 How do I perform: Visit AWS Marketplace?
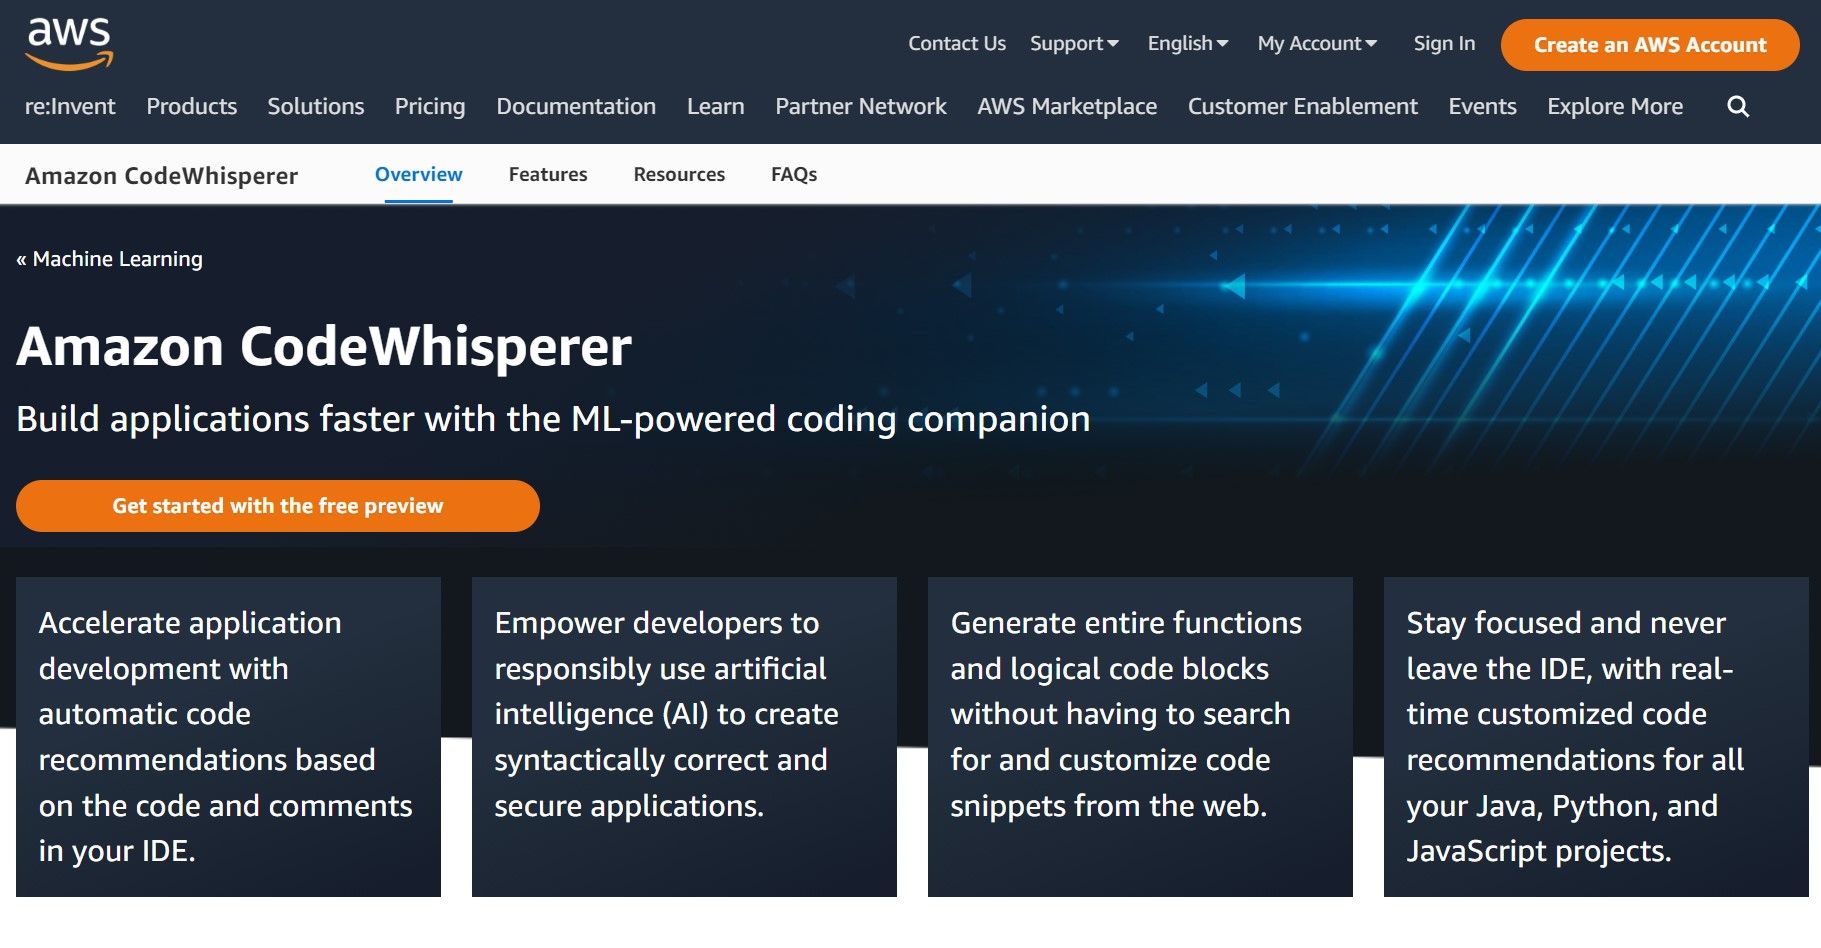click(1067, 106)
